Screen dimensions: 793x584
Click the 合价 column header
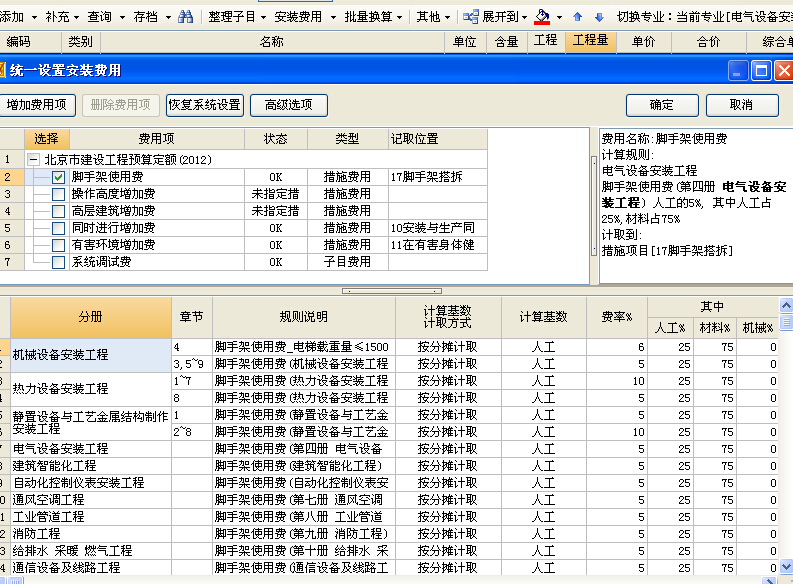(709, 41)
